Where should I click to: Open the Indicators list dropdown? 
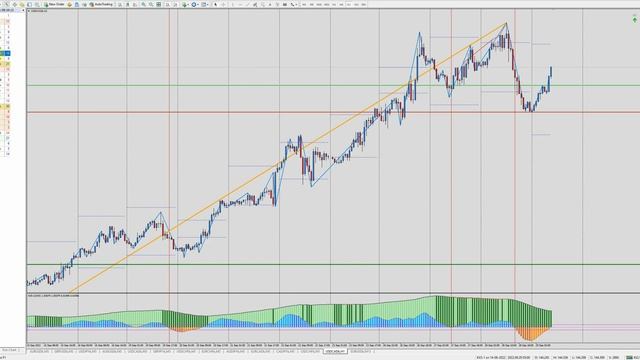[x=185, y=4]
